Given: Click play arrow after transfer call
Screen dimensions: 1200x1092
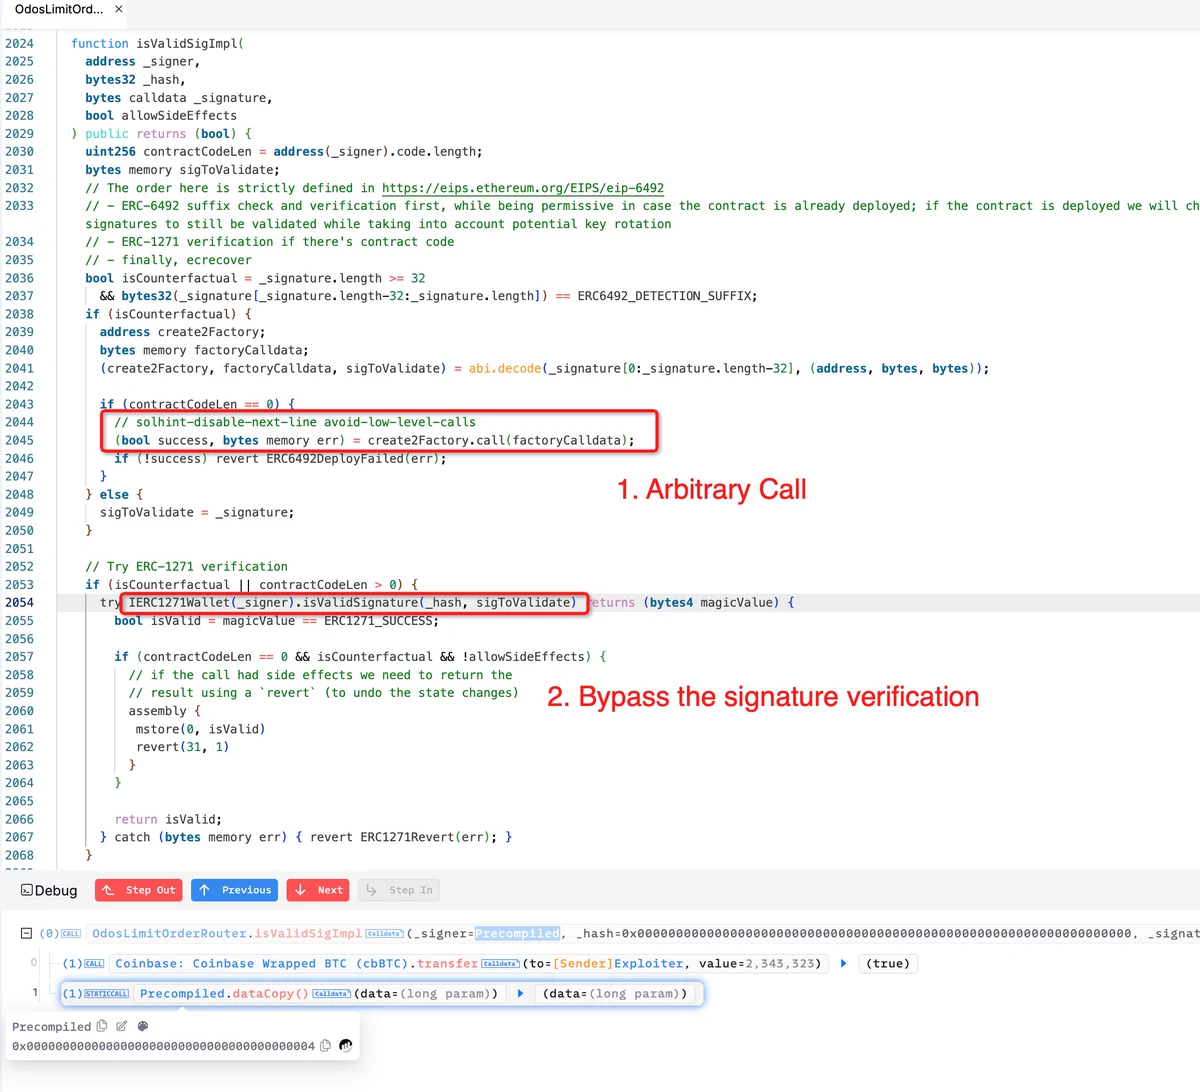Looking at the screenshot, I should click(x=844, y=964).
